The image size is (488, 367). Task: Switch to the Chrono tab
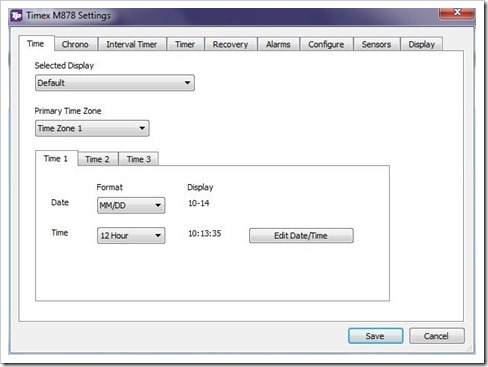tap(75, 44)
